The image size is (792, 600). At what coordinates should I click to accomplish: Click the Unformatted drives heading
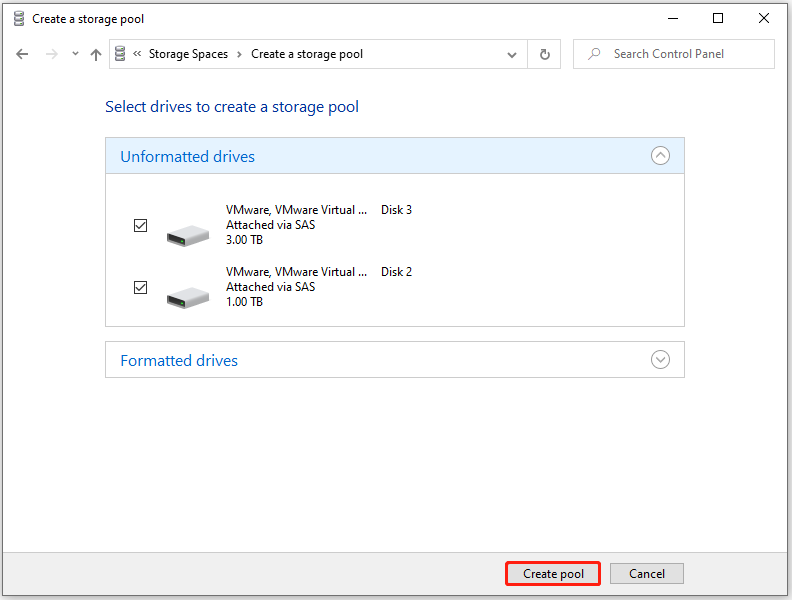[187, 157]
